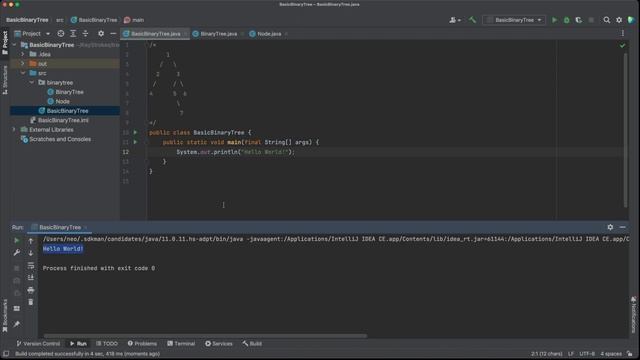Open Problems tool window
The height and width of the screenshot is (360, 640).
(x=142, y=344)
